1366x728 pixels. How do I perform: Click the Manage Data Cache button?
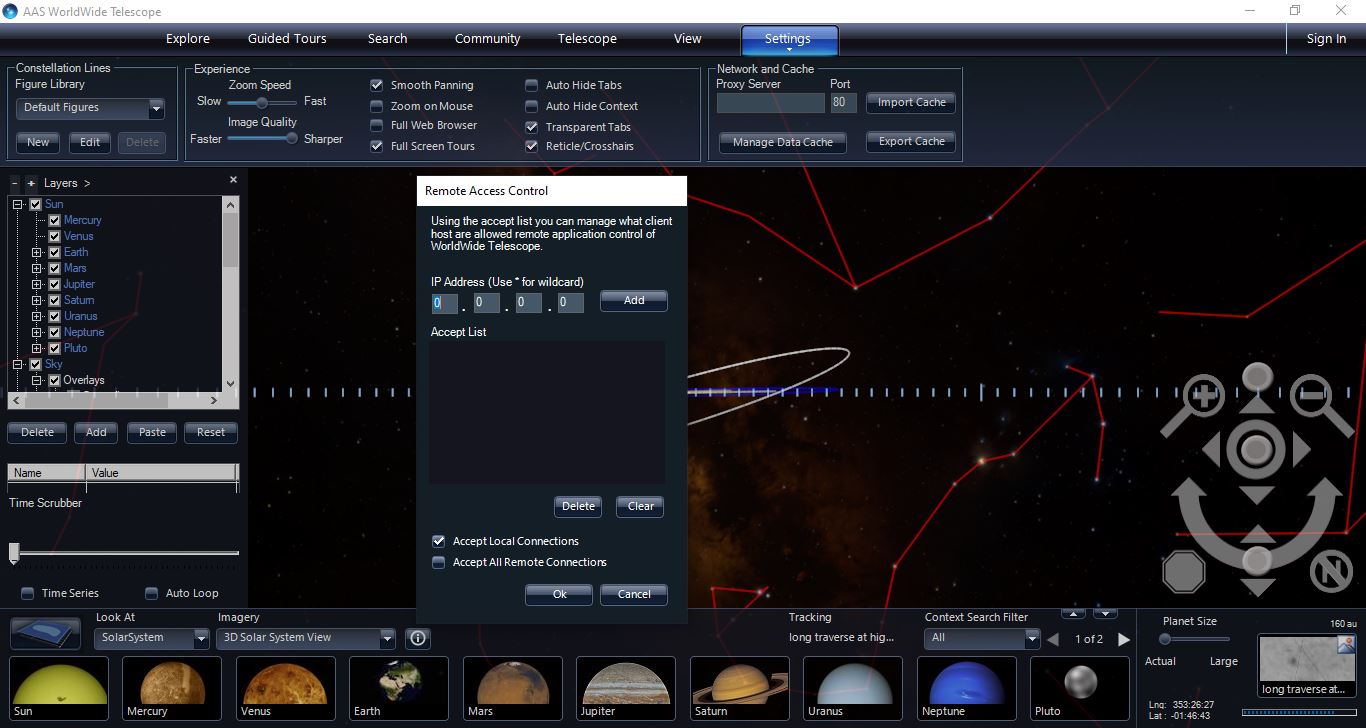tap(783, 142)
